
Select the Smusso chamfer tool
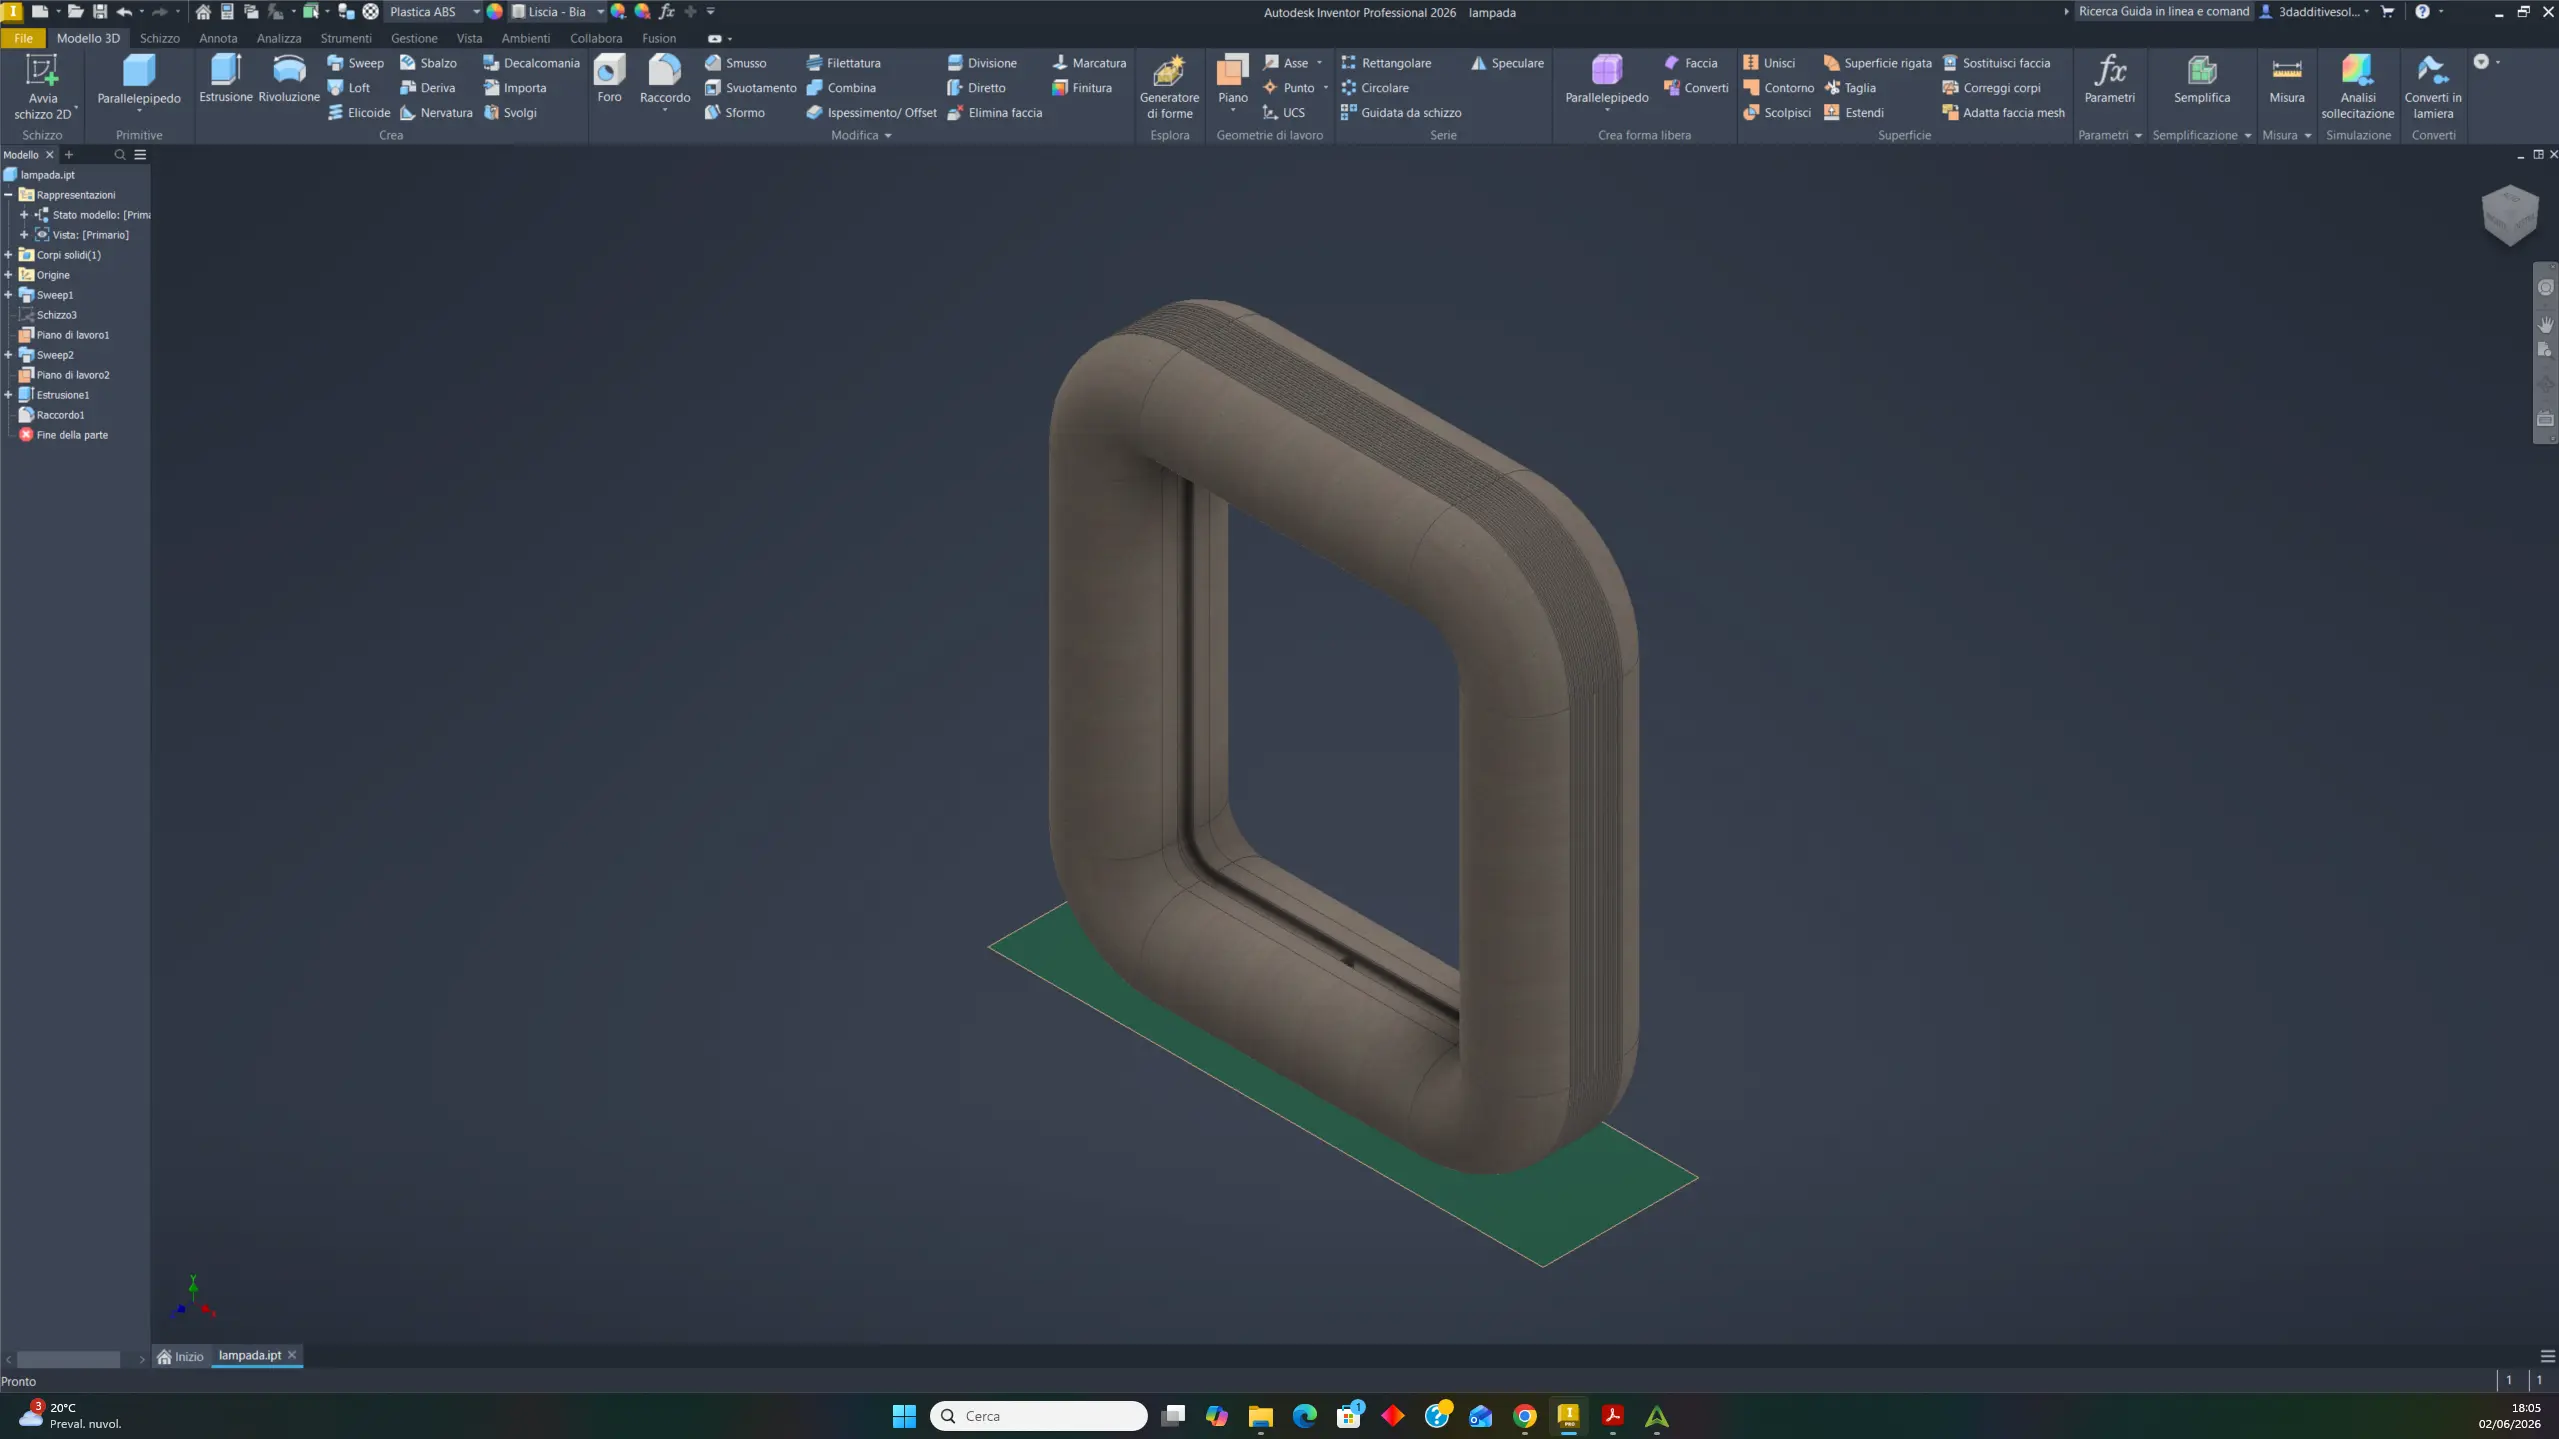pos(736,63)
